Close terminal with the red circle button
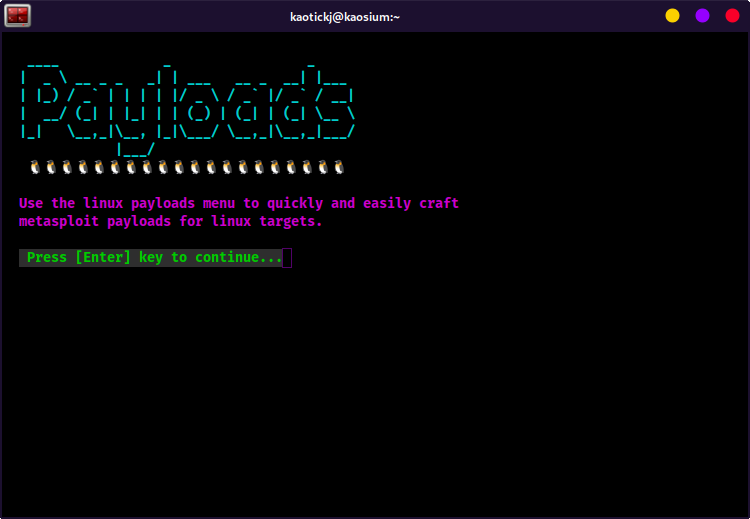Viewport: 750px width, 519px height. coord(732,16)
